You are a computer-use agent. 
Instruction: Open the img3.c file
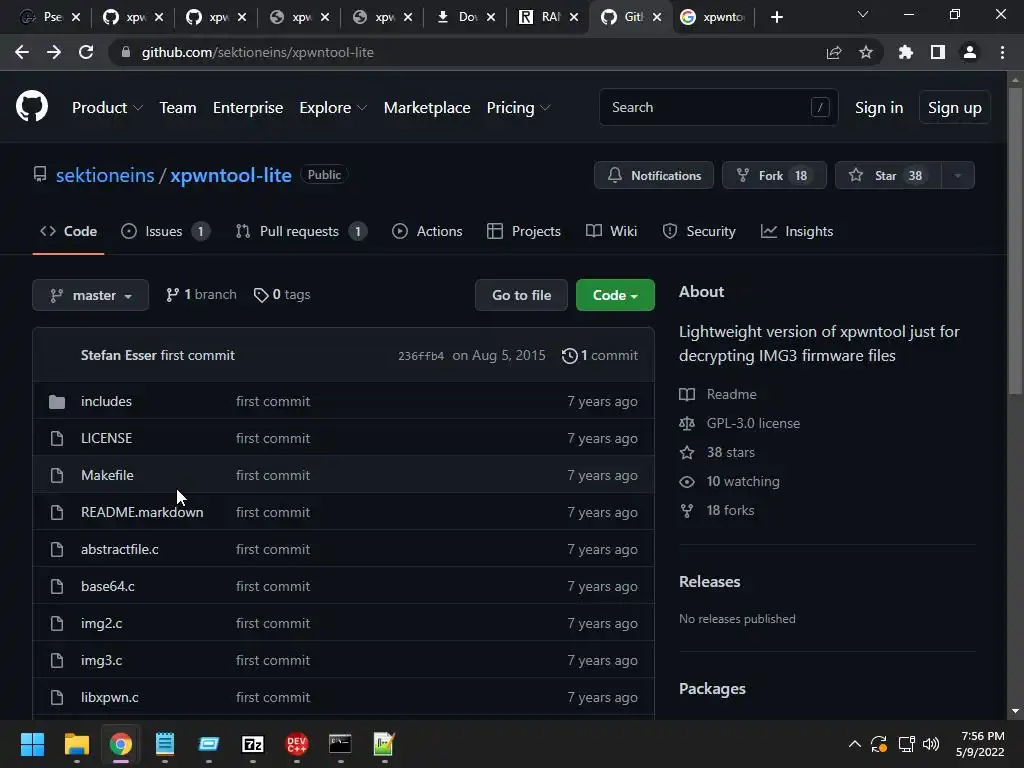pyautogui.click(x=101, y=660)
